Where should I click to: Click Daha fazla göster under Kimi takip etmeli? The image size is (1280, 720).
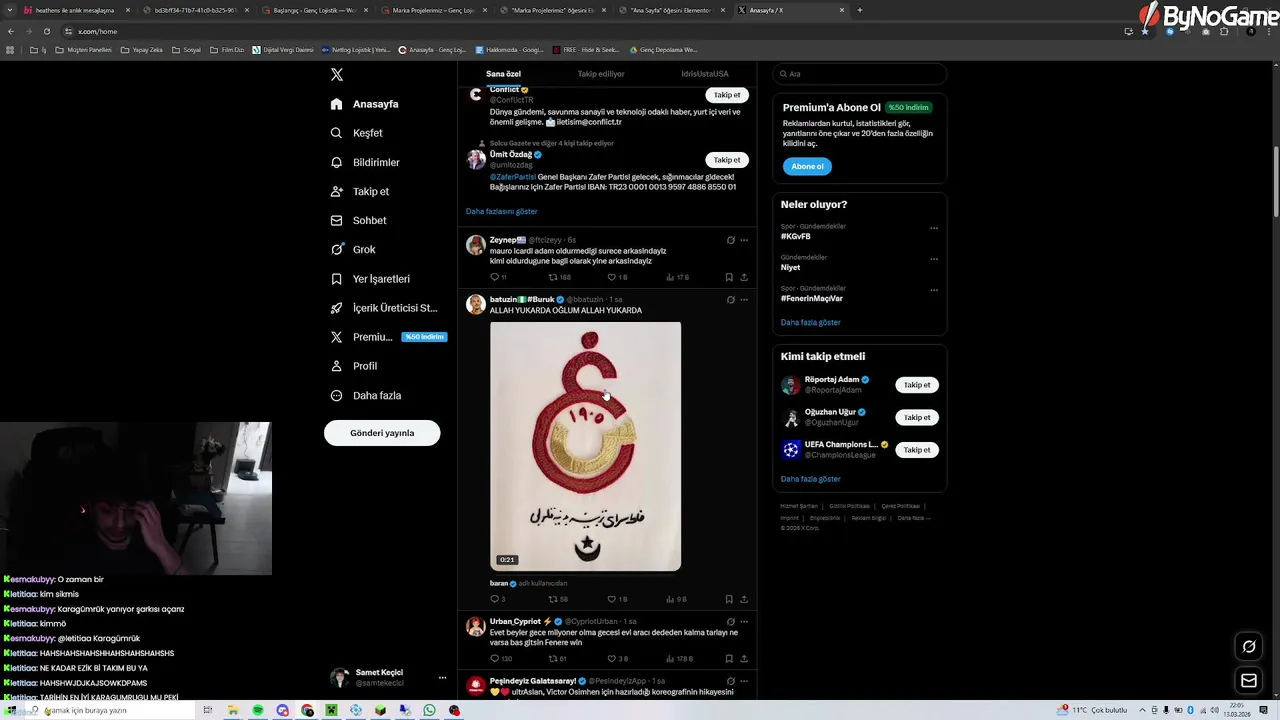click(x=811, y=479)
